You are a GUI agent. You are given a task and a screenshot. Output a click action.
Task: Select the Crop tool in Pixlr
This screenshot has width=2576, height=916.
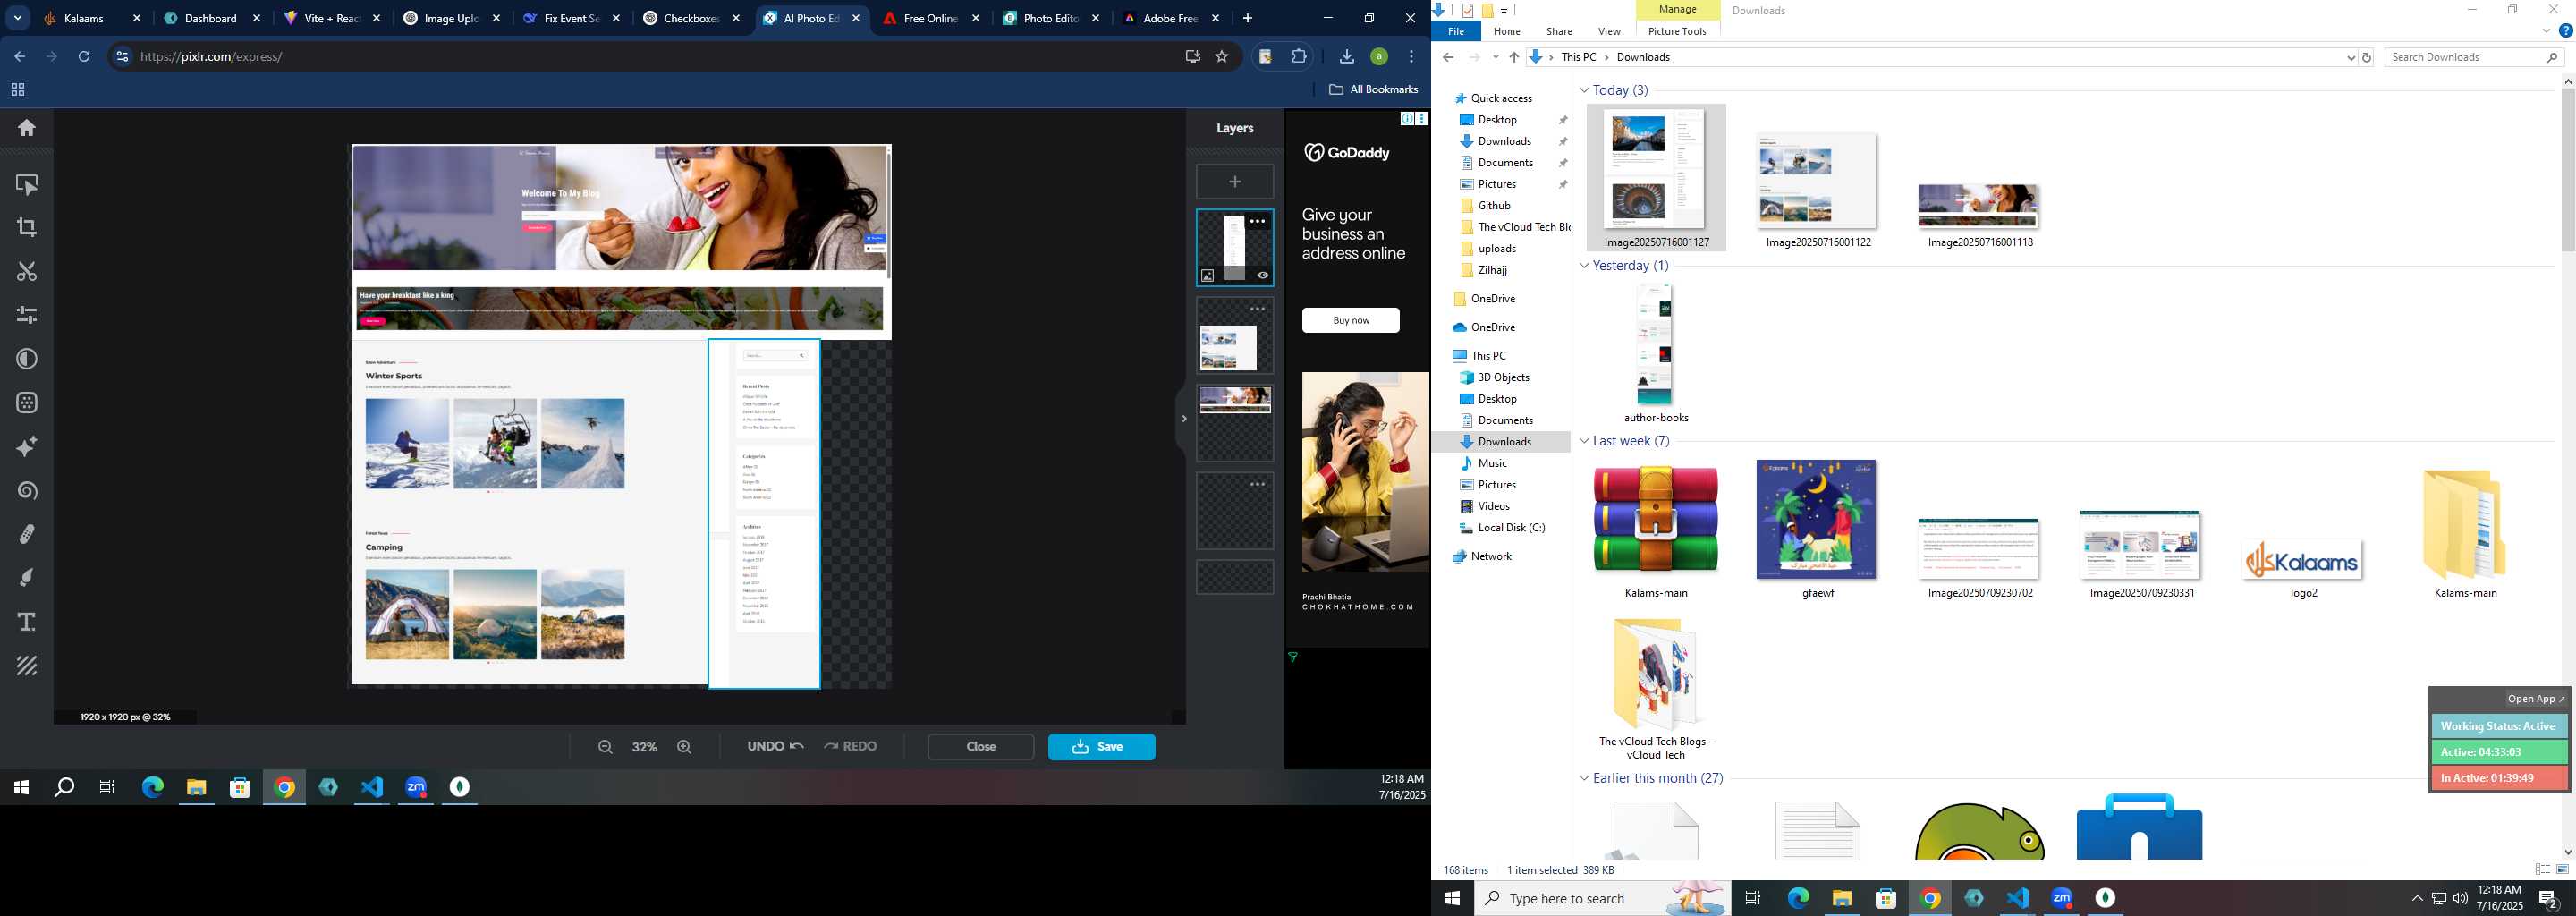[x=27, y=228]
